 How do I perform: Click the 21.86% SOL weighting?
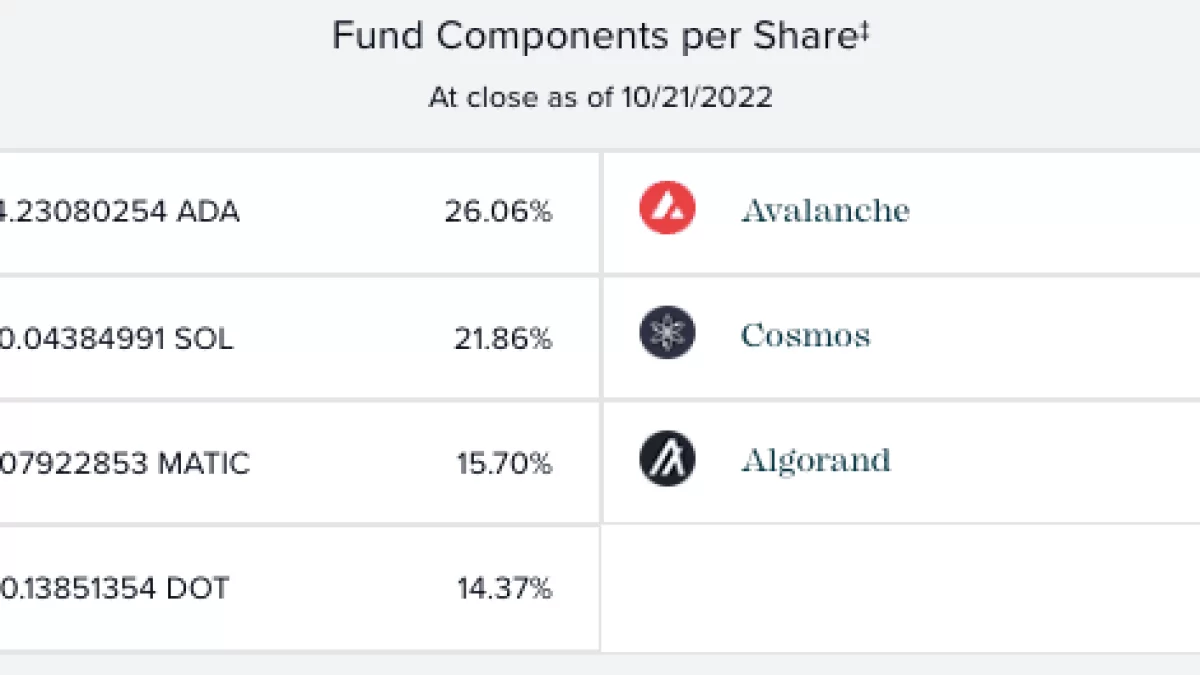click(502, 339)
